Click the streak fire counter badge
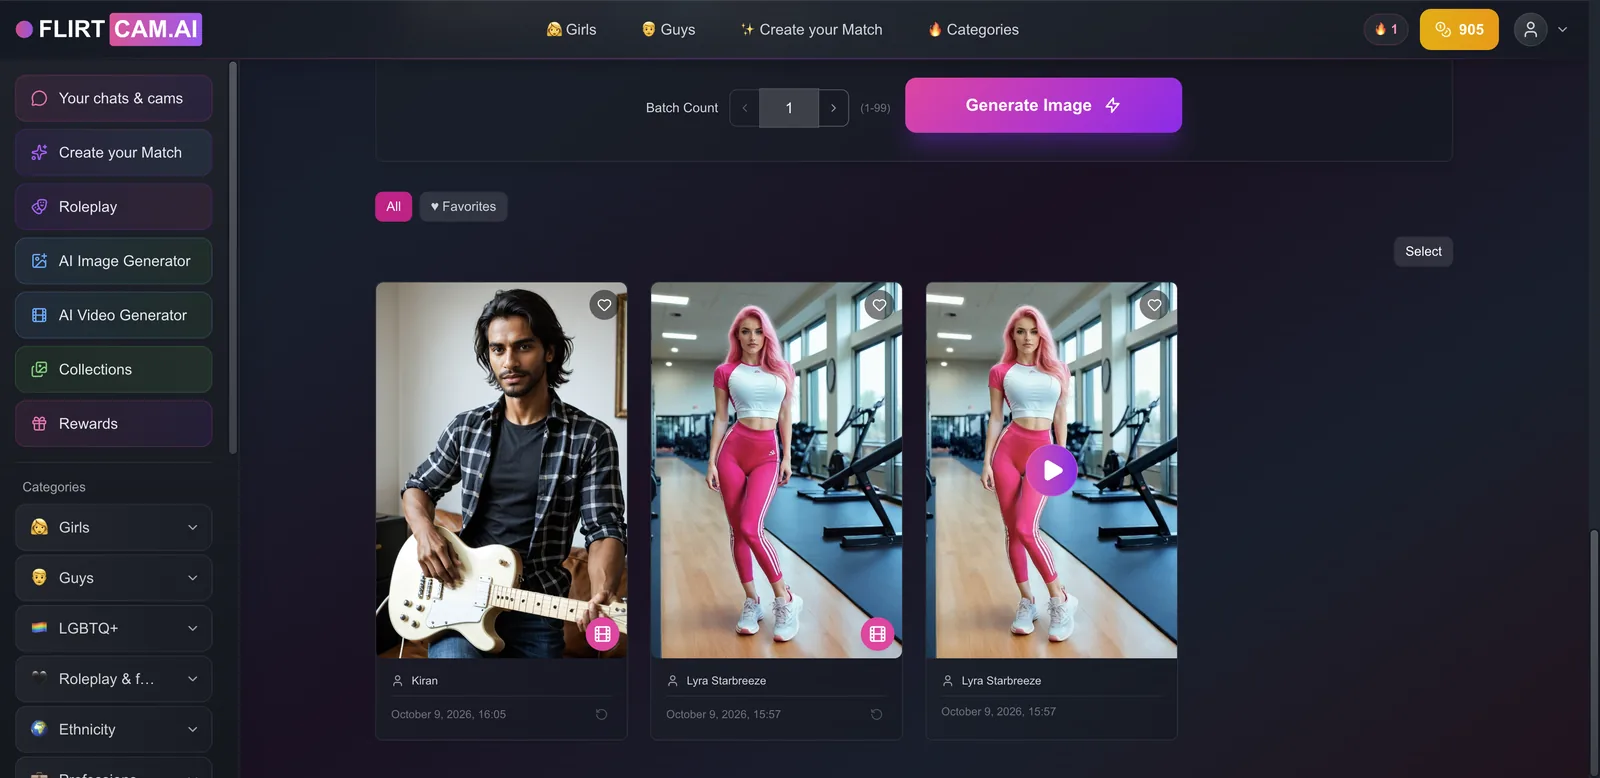This screenshot has width=1600, height=778. (x=1386, y=29)
